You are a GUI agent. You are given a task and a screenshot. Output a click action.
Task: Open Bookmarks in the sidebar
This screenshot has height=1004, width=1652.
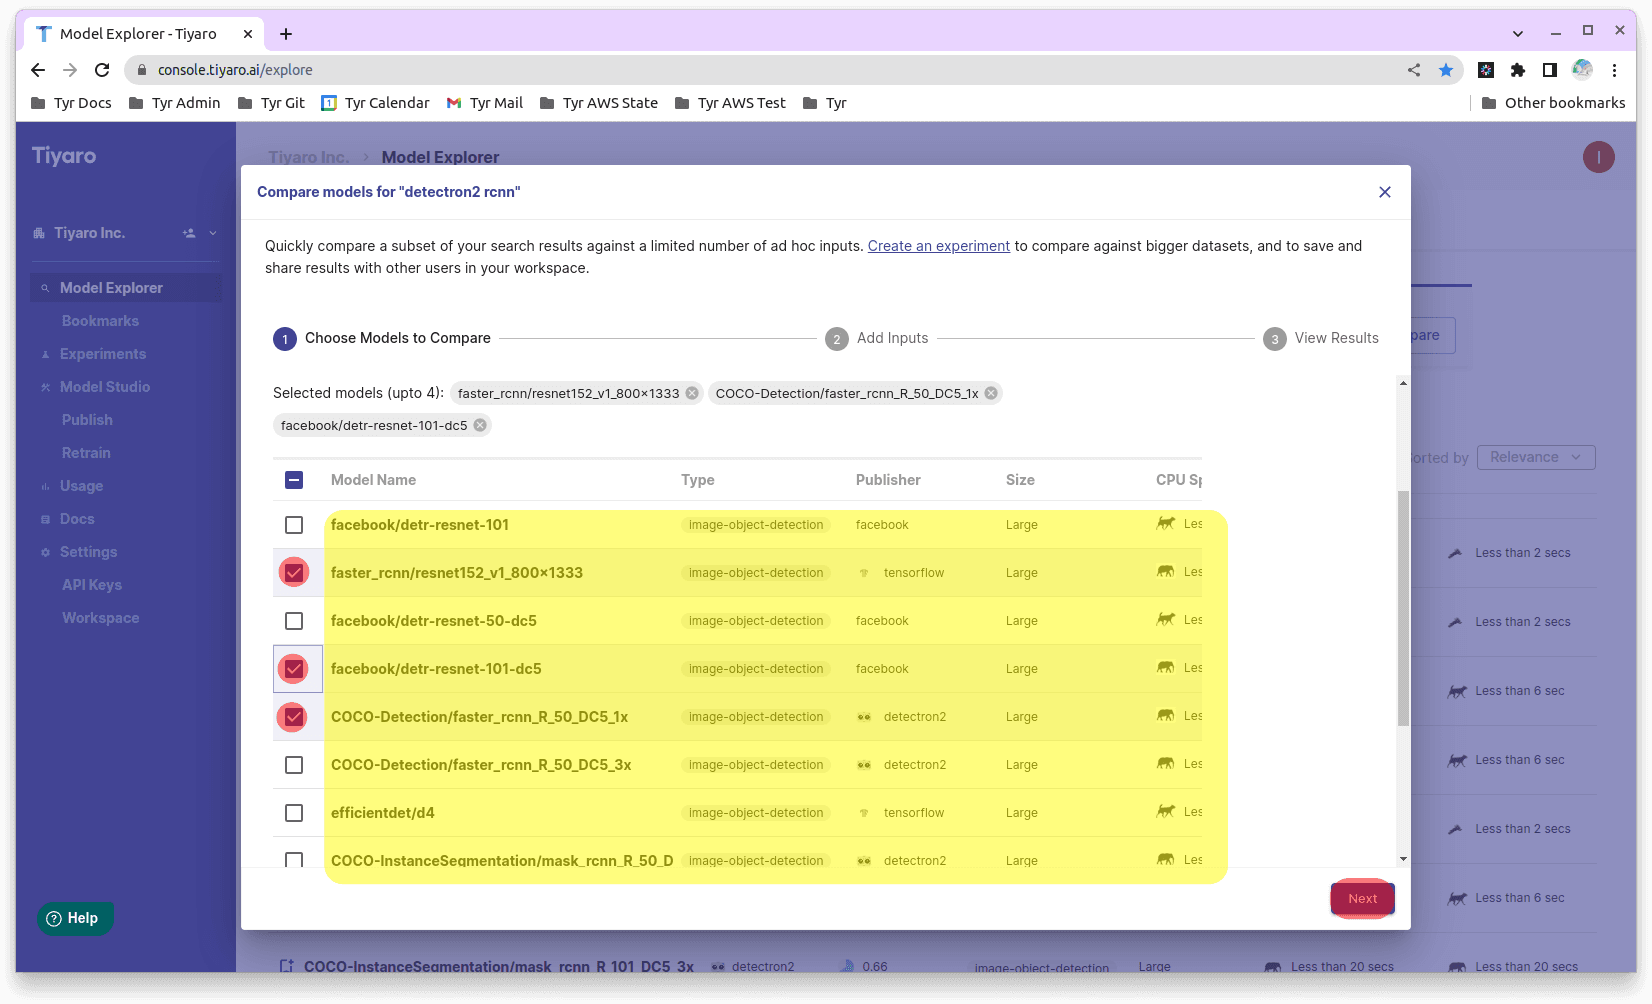coord(100,321)
